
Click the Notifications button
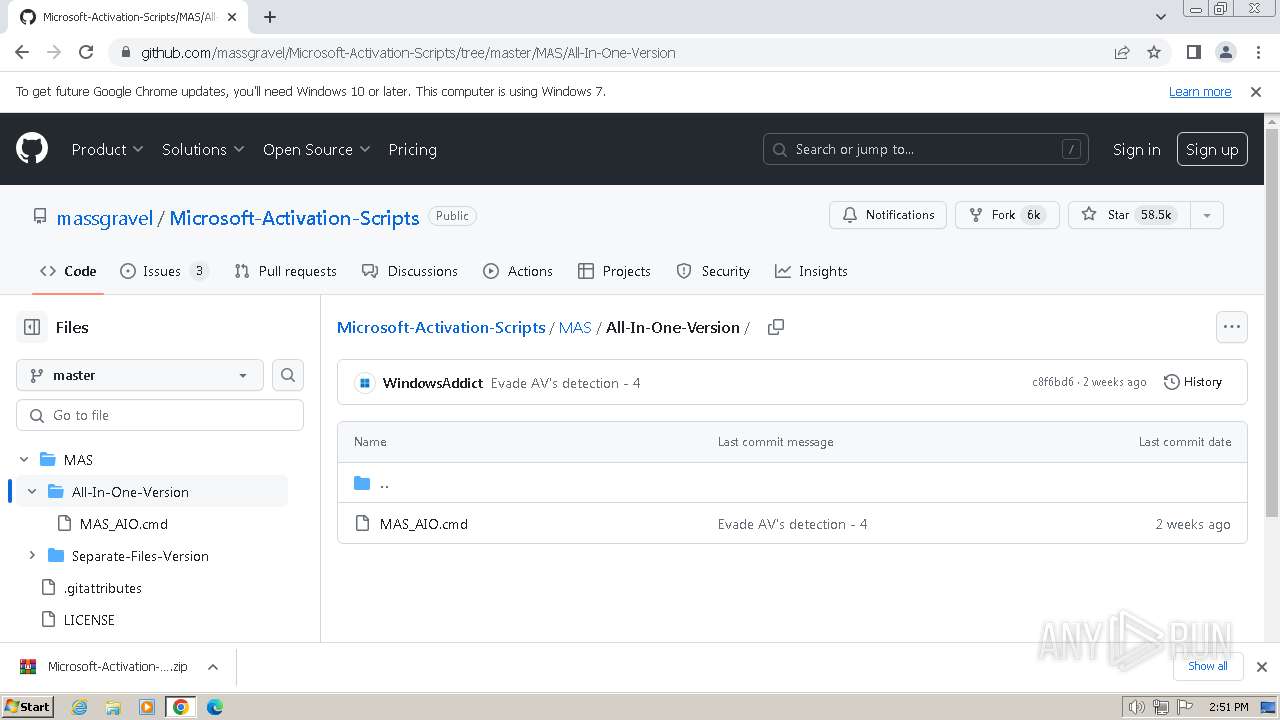click(x=888, y=215)
